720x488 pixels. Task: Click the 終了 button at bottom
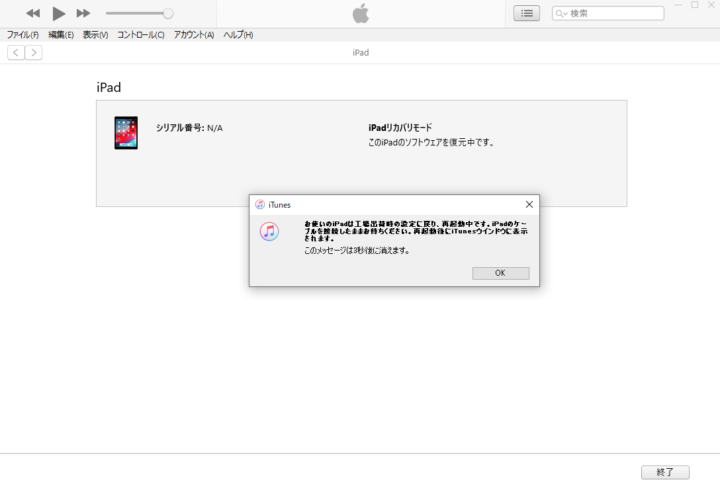pos(665,472)
